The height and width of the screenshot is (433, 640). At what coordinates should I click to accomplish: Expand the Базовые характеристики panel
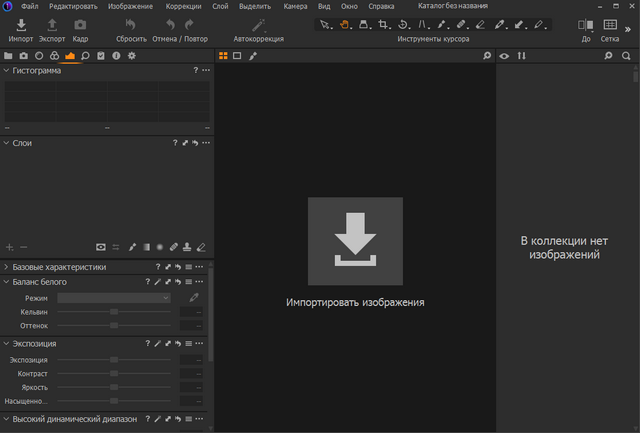pyautogui.click(x=6, y=267)
